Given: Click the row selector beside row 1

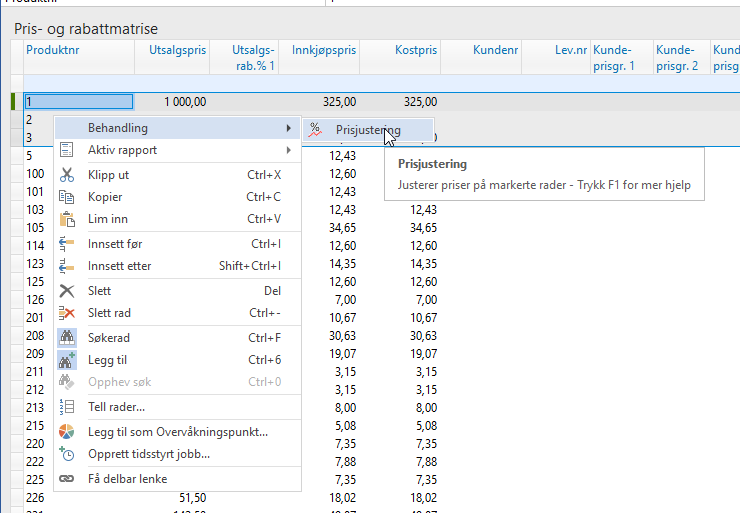Looking at the screenshot, I should (x=17, y=101).
